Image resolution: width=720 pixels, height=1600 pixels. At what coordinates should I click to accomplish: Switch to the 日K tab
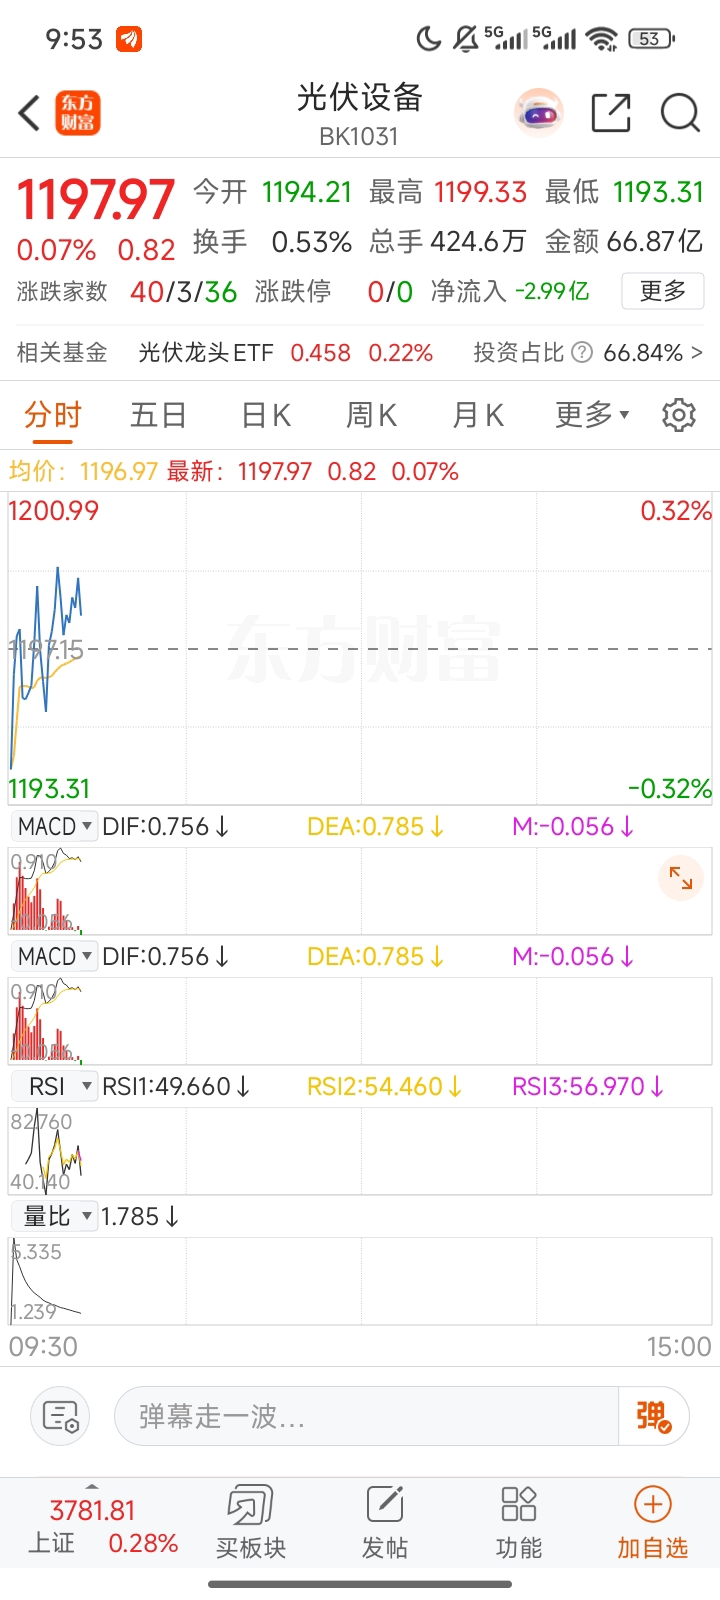tap(266, 415)
